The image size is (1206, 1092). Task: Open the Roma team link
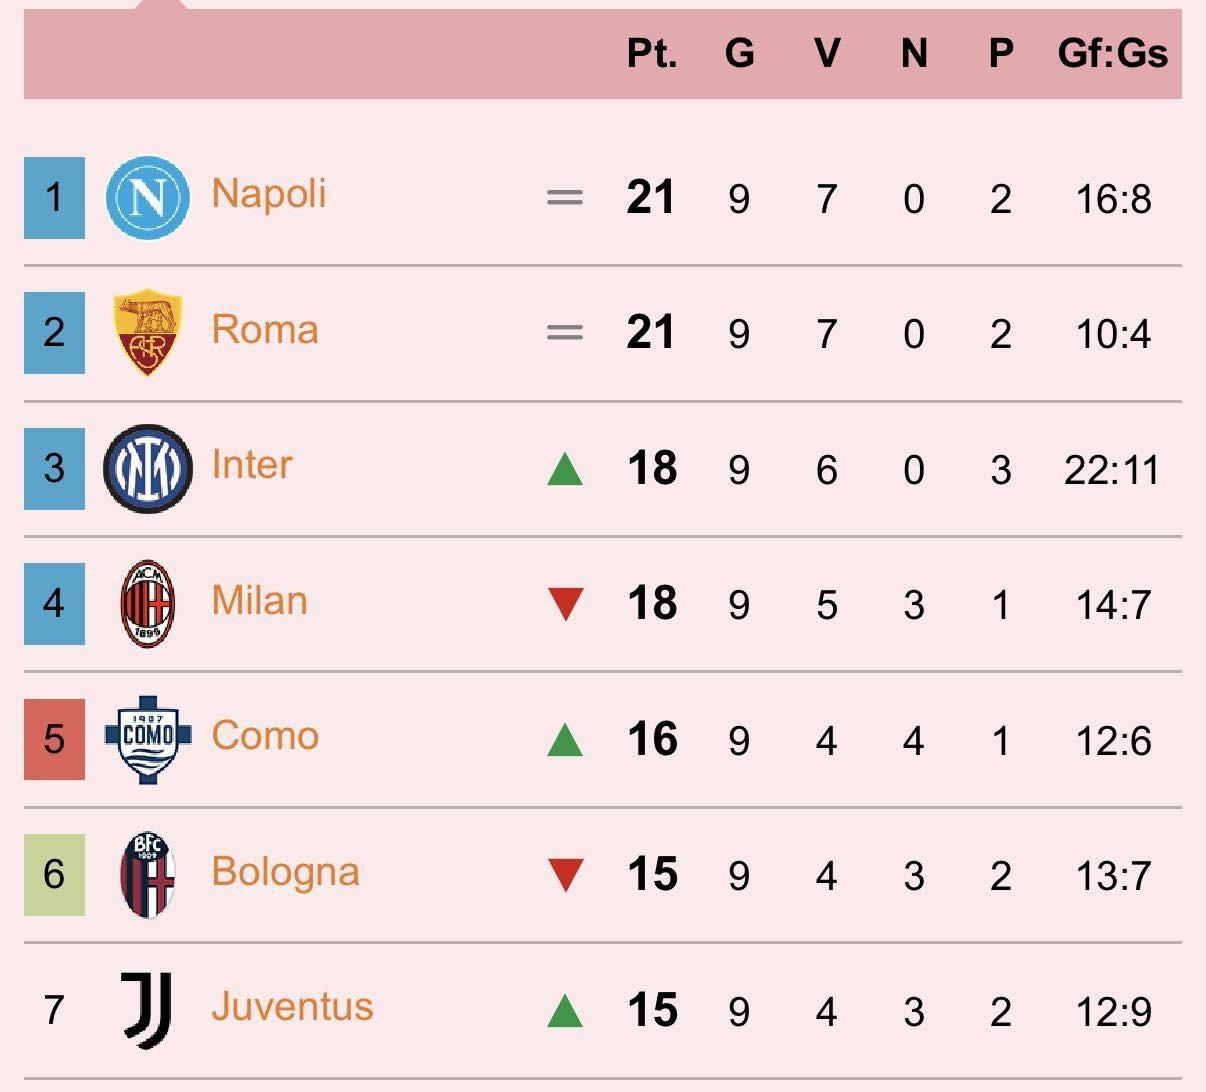[x=265, y=329]
